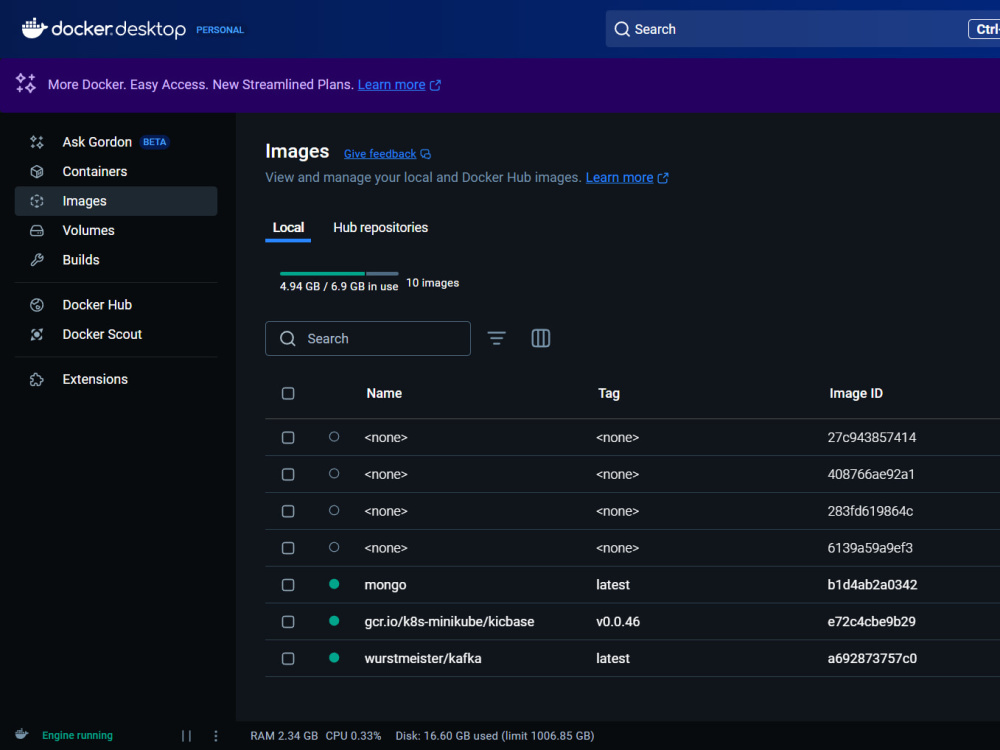
Task: Click the Builds wrench icon
Action: tap(37, 260)
